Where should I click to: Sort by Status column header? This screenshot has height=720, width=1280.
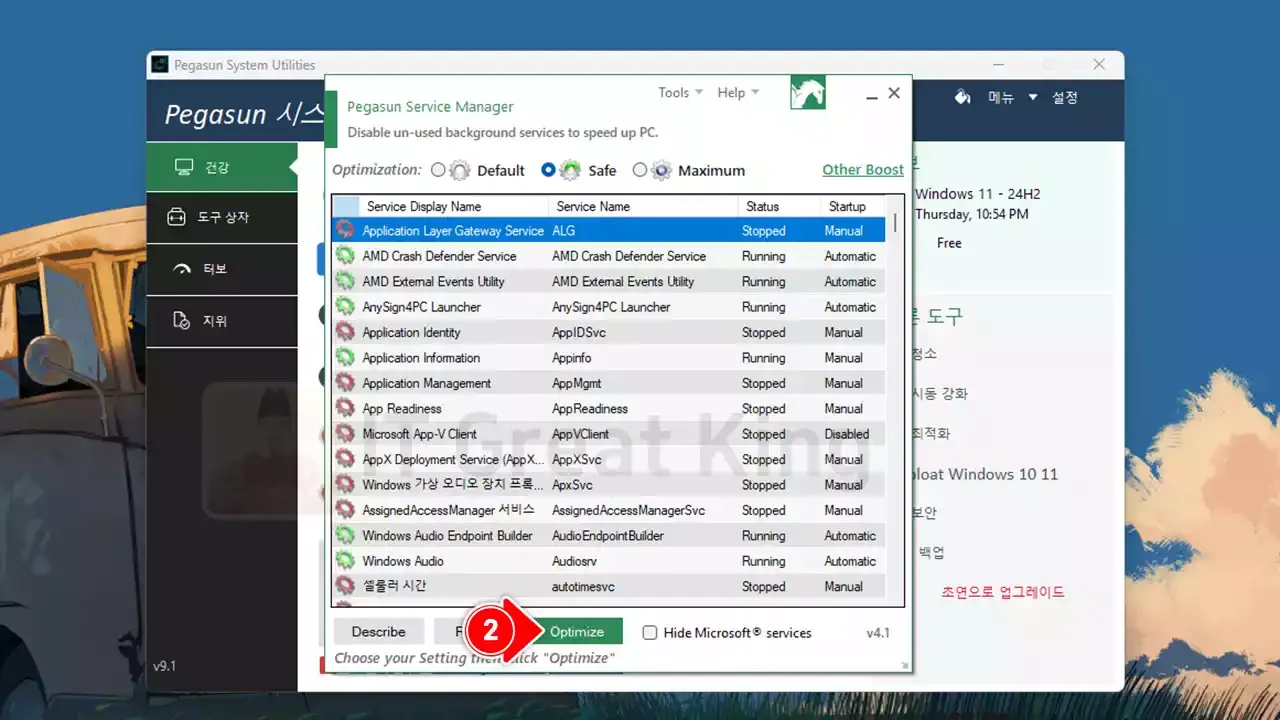(x=779, y=206)
